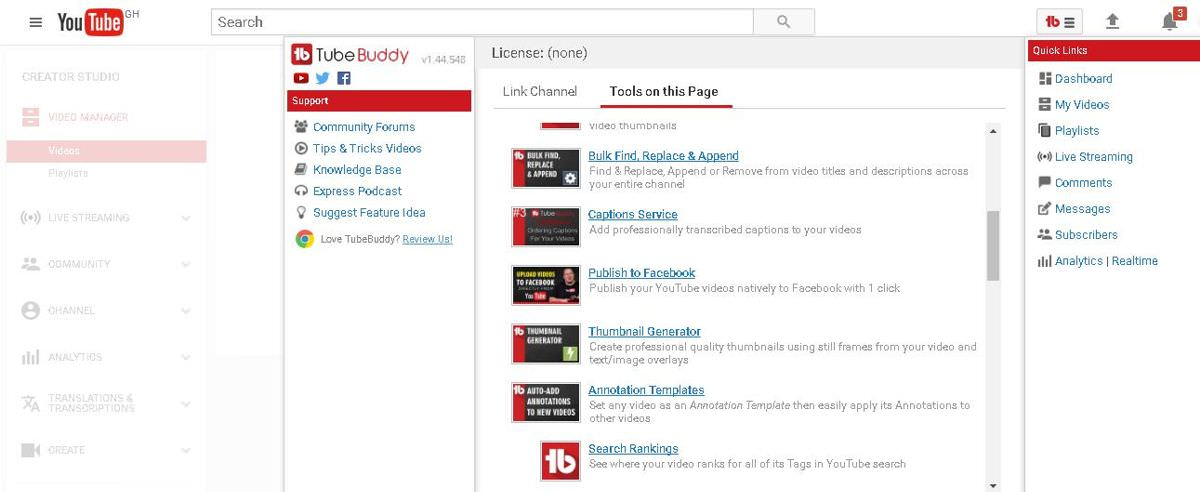Open TubeBuddy Twitter social icon
The height and width of the screenshot is (492, 1200).
point(322,78)
